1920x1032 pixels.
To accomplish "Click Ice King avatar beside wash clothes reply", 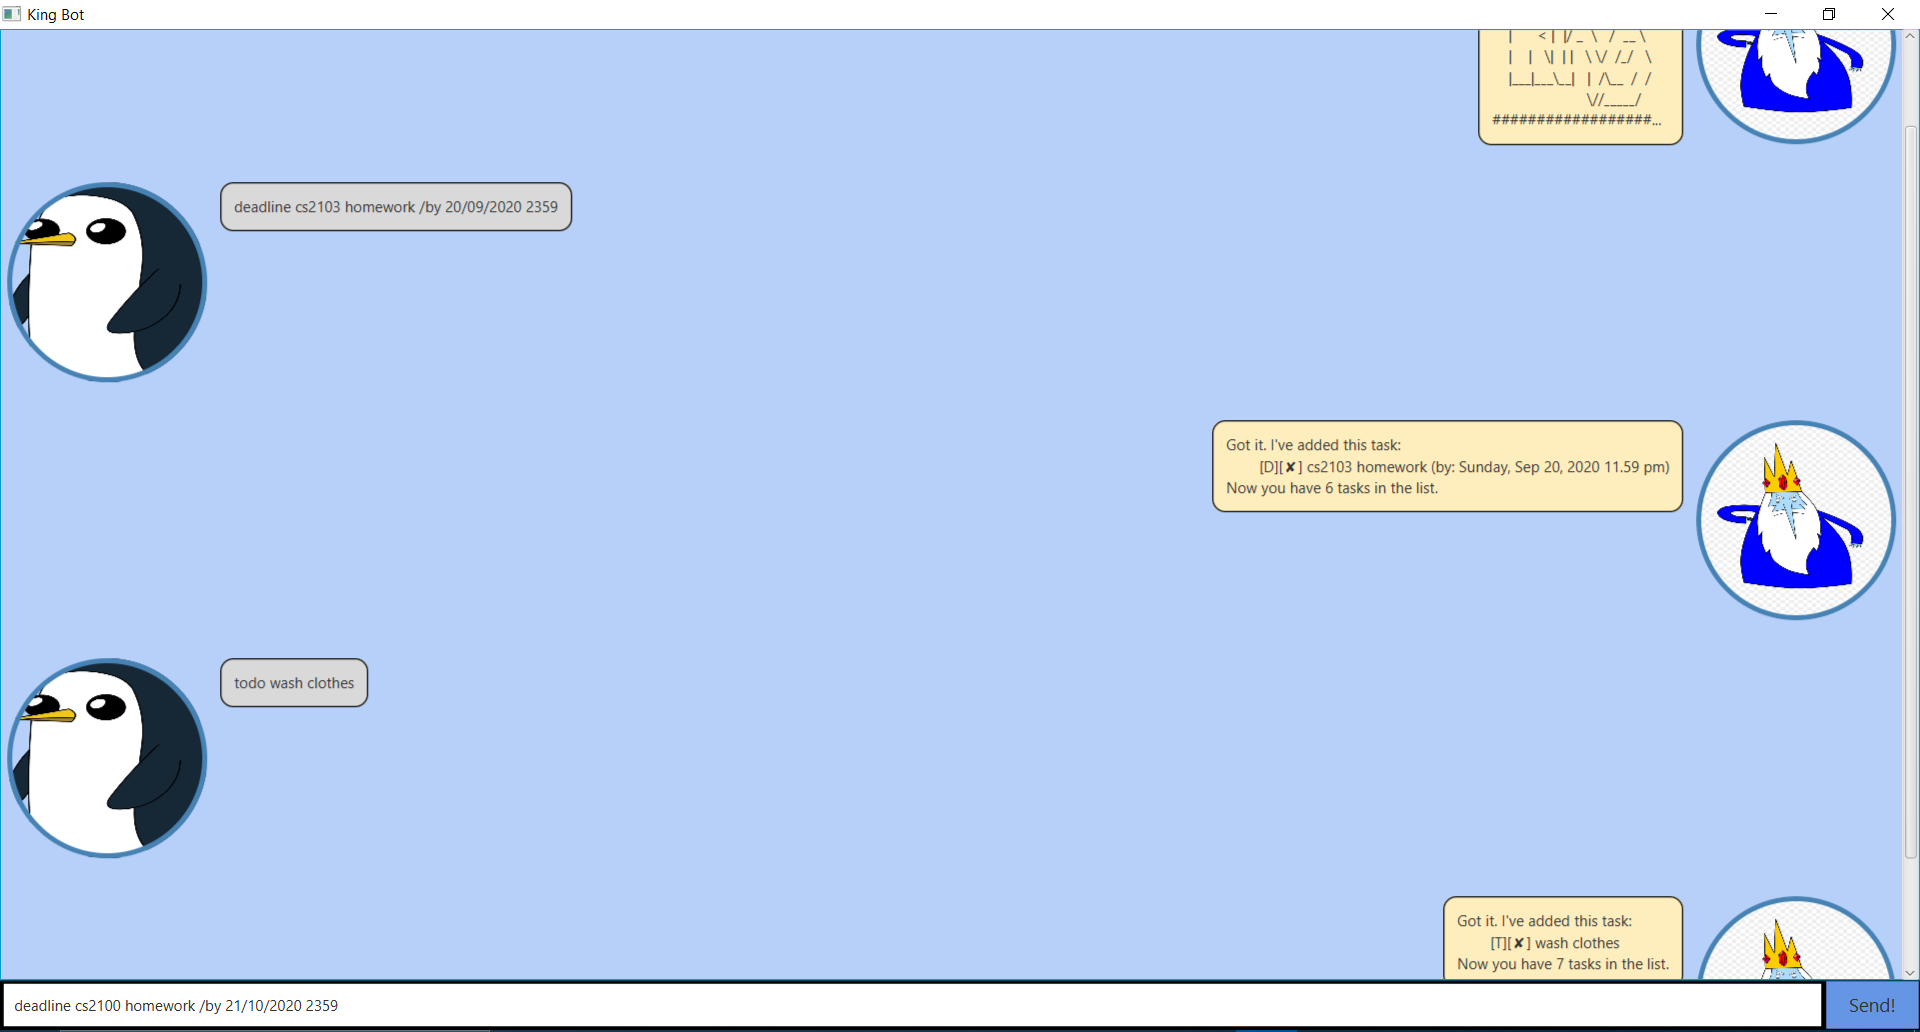I will coord(1796,938).
